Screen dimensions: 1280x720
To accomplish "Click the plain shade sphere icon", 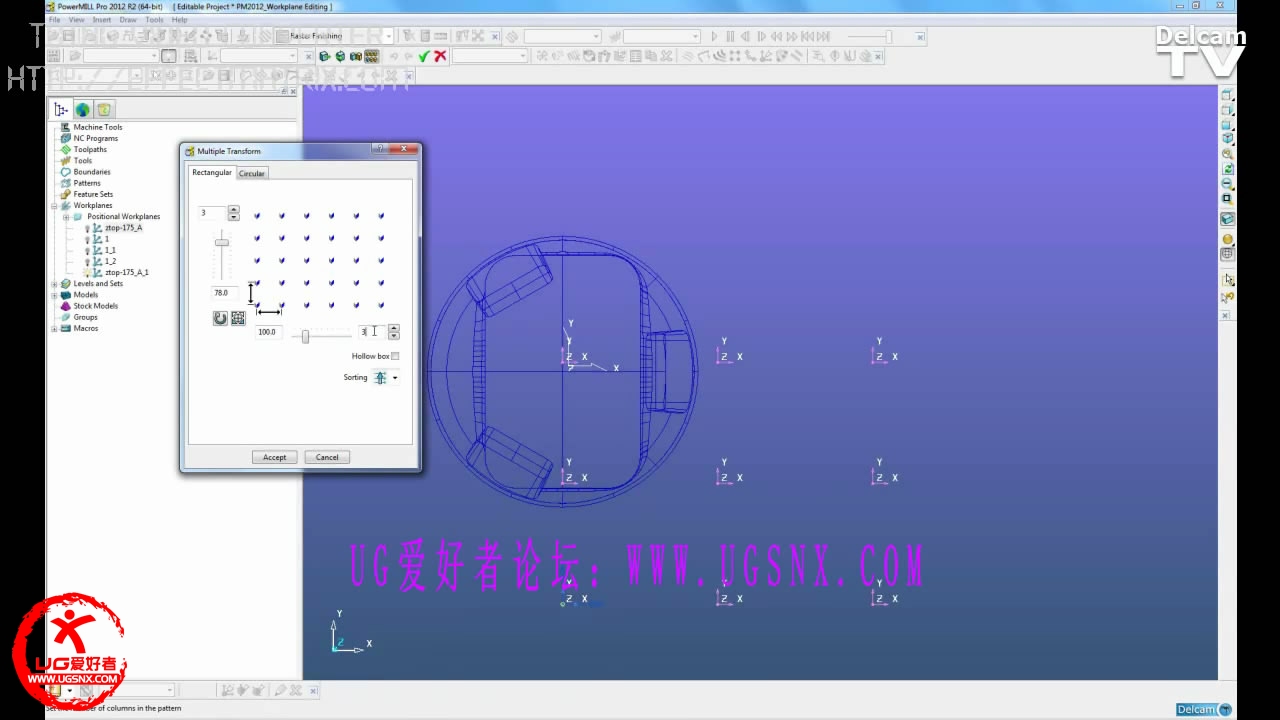I will coord(1228,239).
